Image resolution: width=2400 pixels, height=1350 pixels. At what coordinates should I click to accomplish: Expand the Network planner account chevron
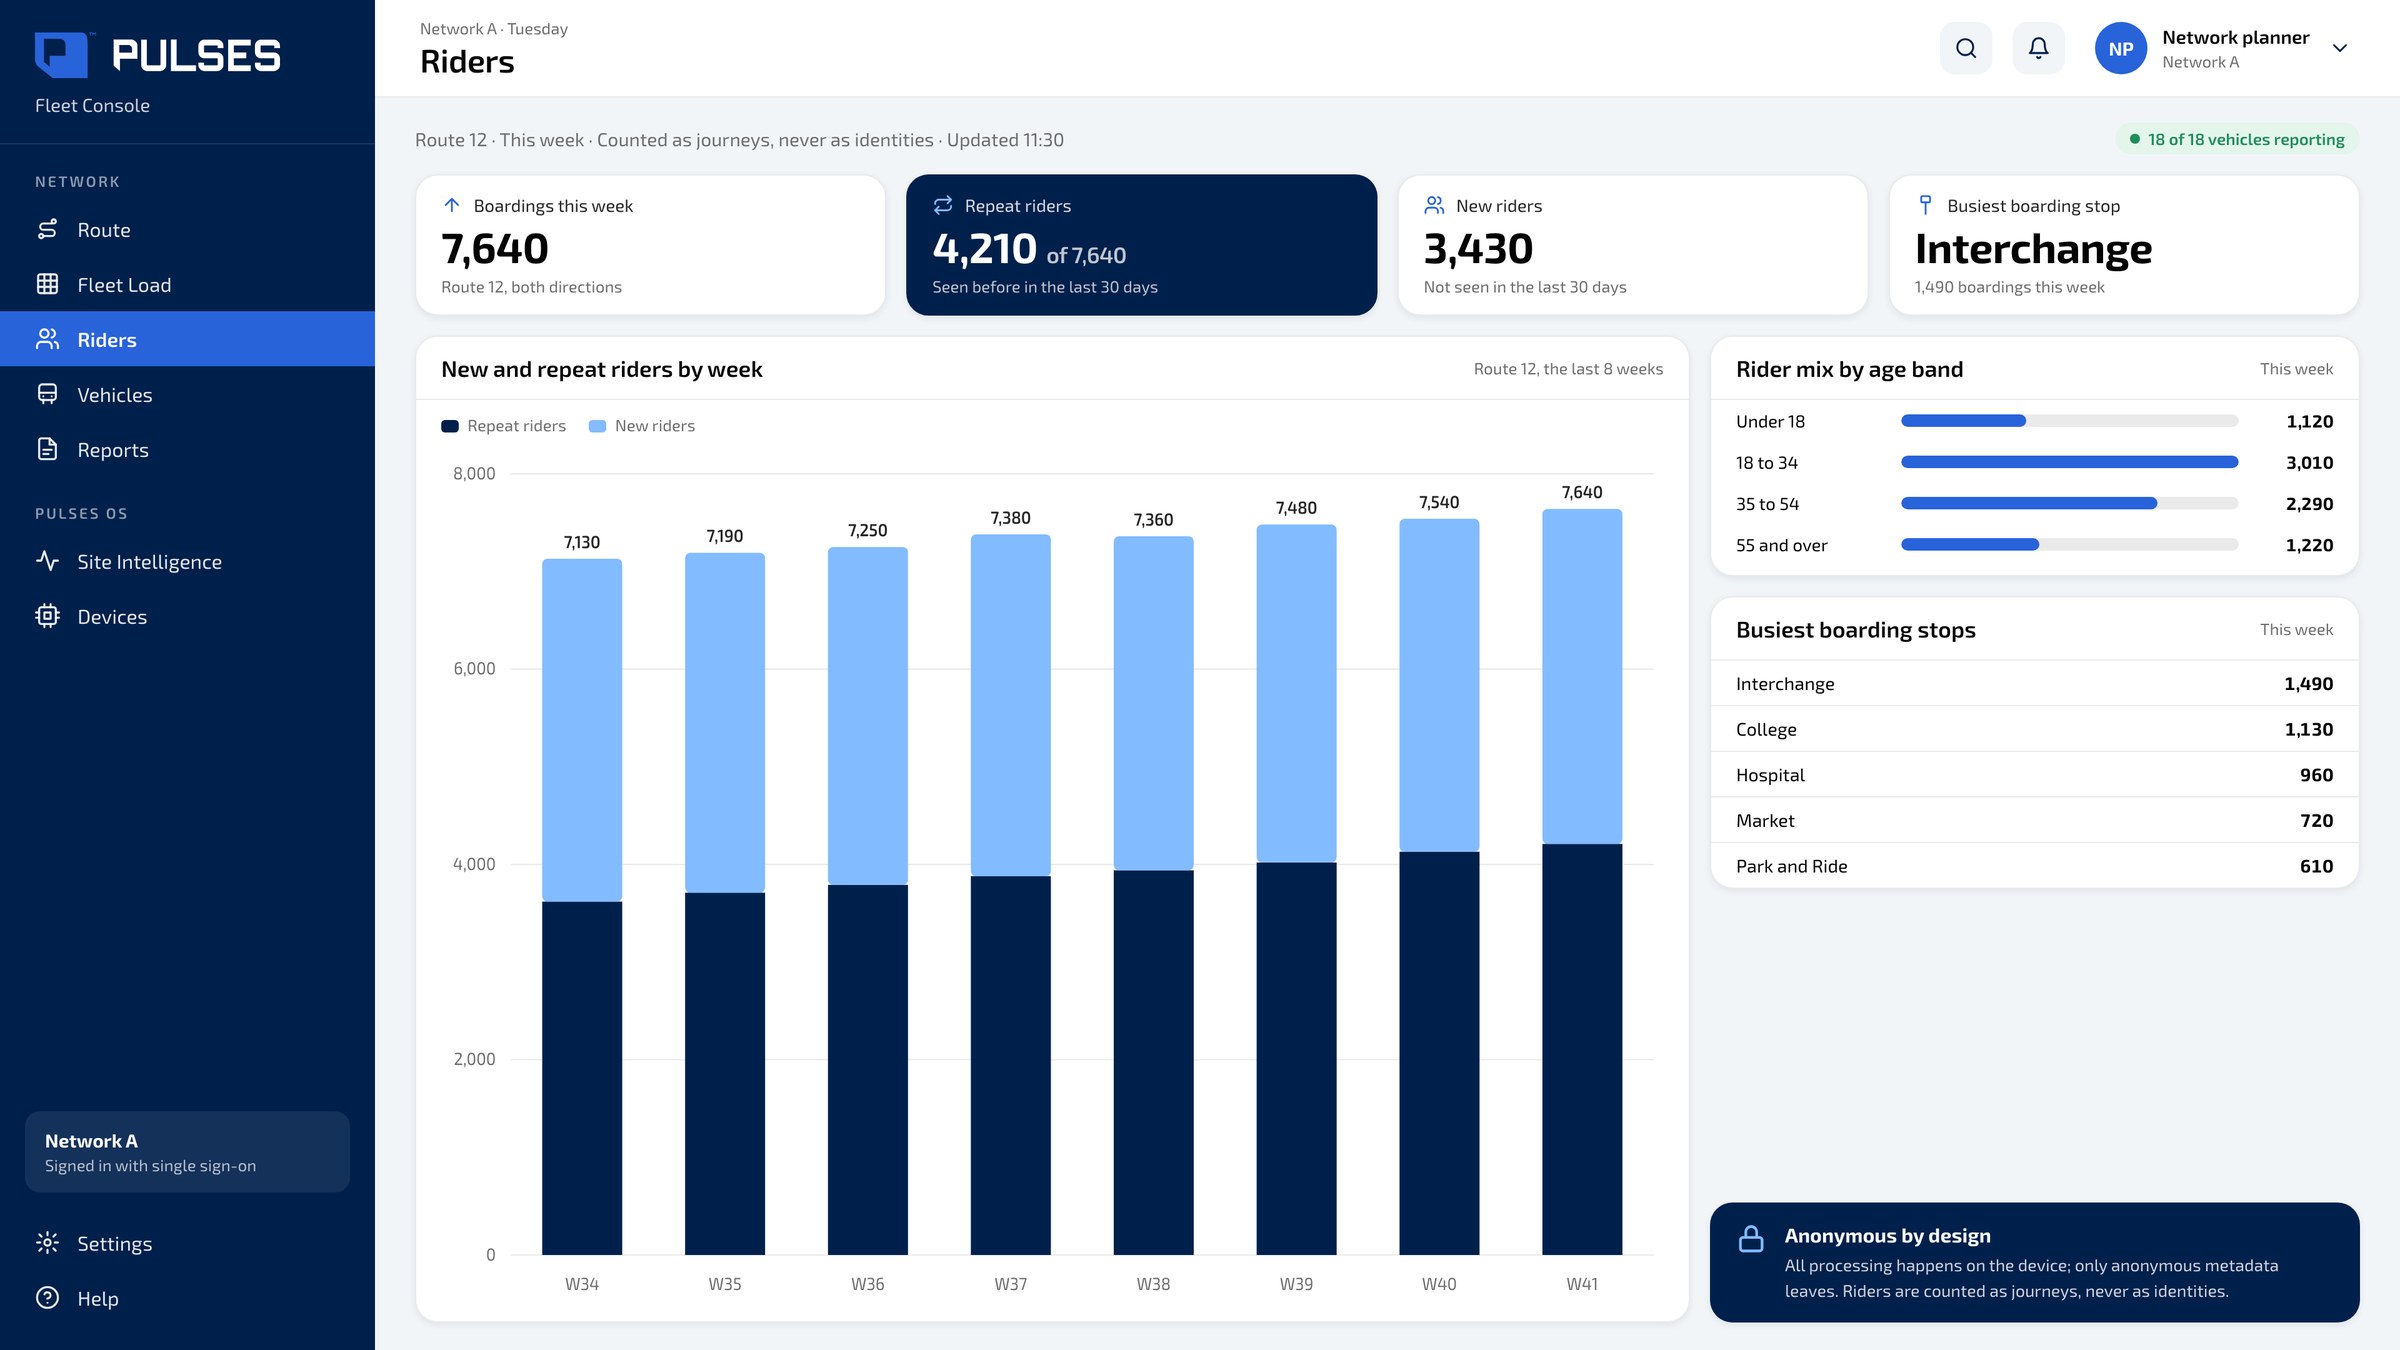(2339, 48)
